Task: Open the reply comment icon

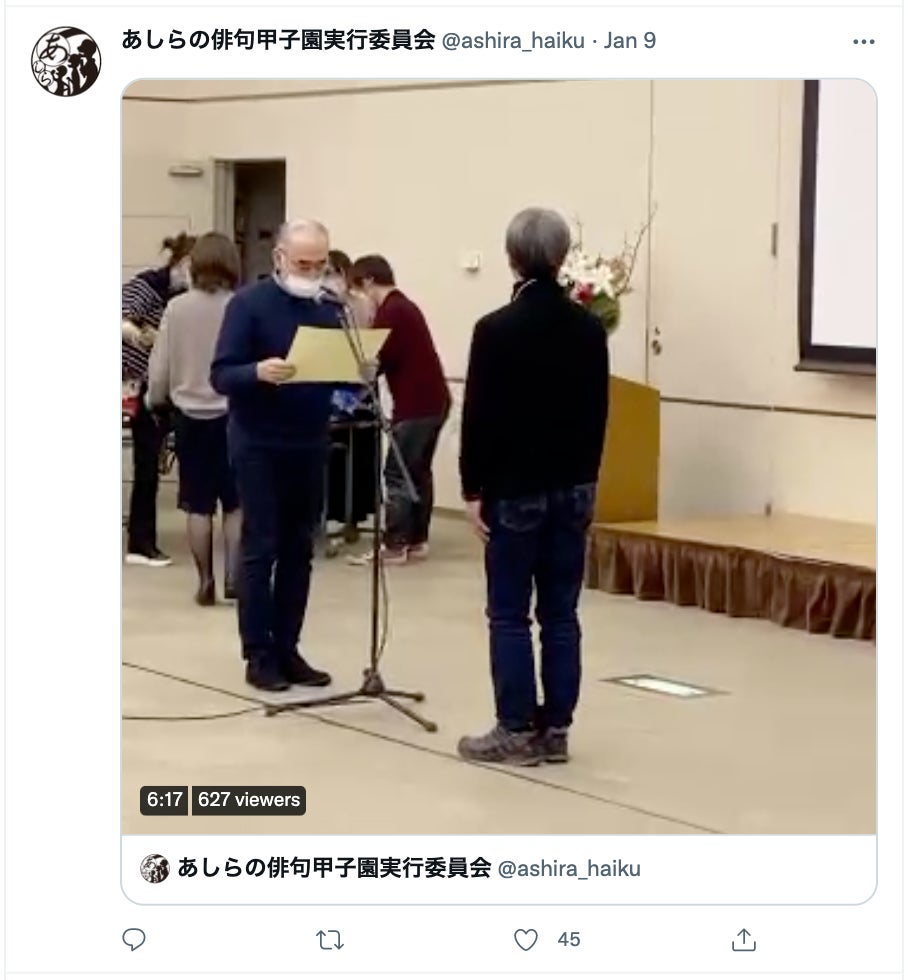Action: tap(133, 939)
